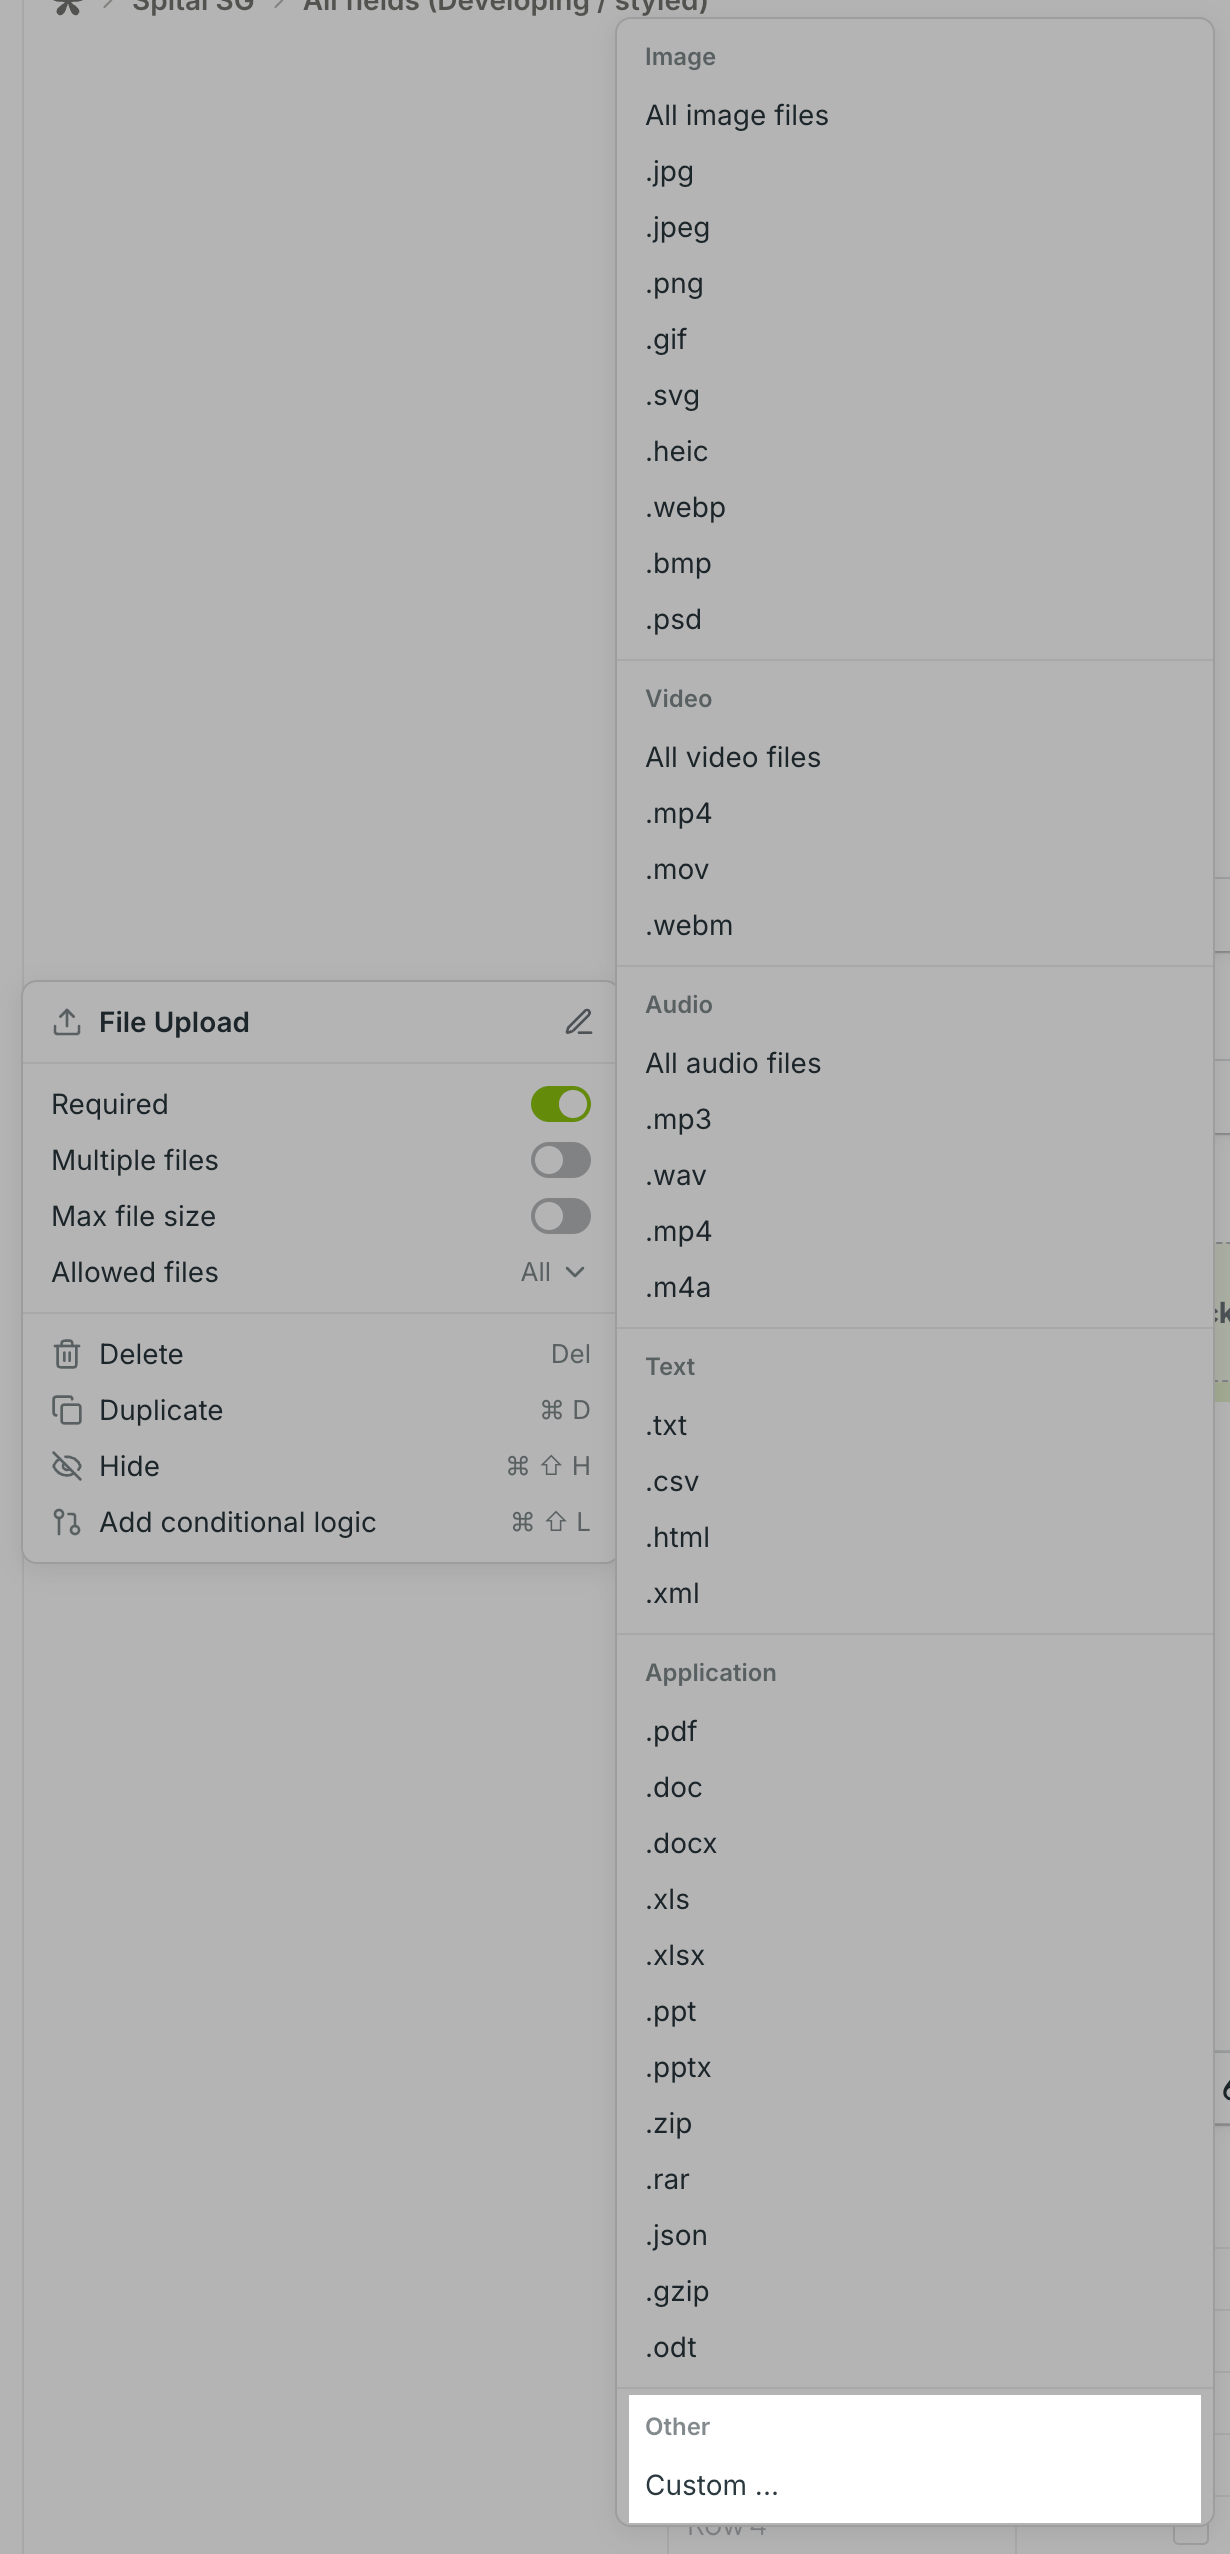
Task: Select the .mov file type
Action: [x=914, y=869]
